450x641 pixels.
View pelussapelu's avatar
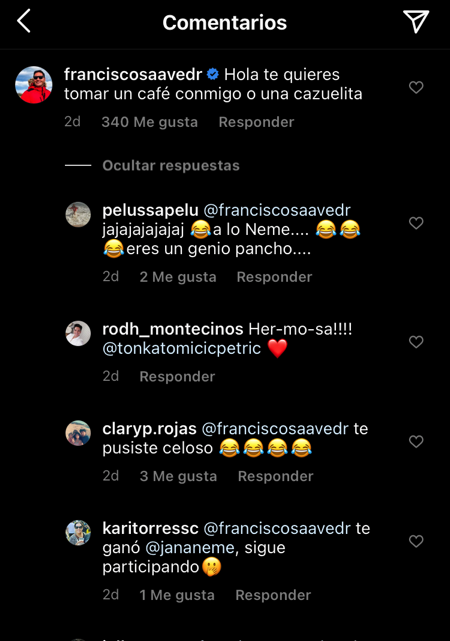click(x=78, y=214)
